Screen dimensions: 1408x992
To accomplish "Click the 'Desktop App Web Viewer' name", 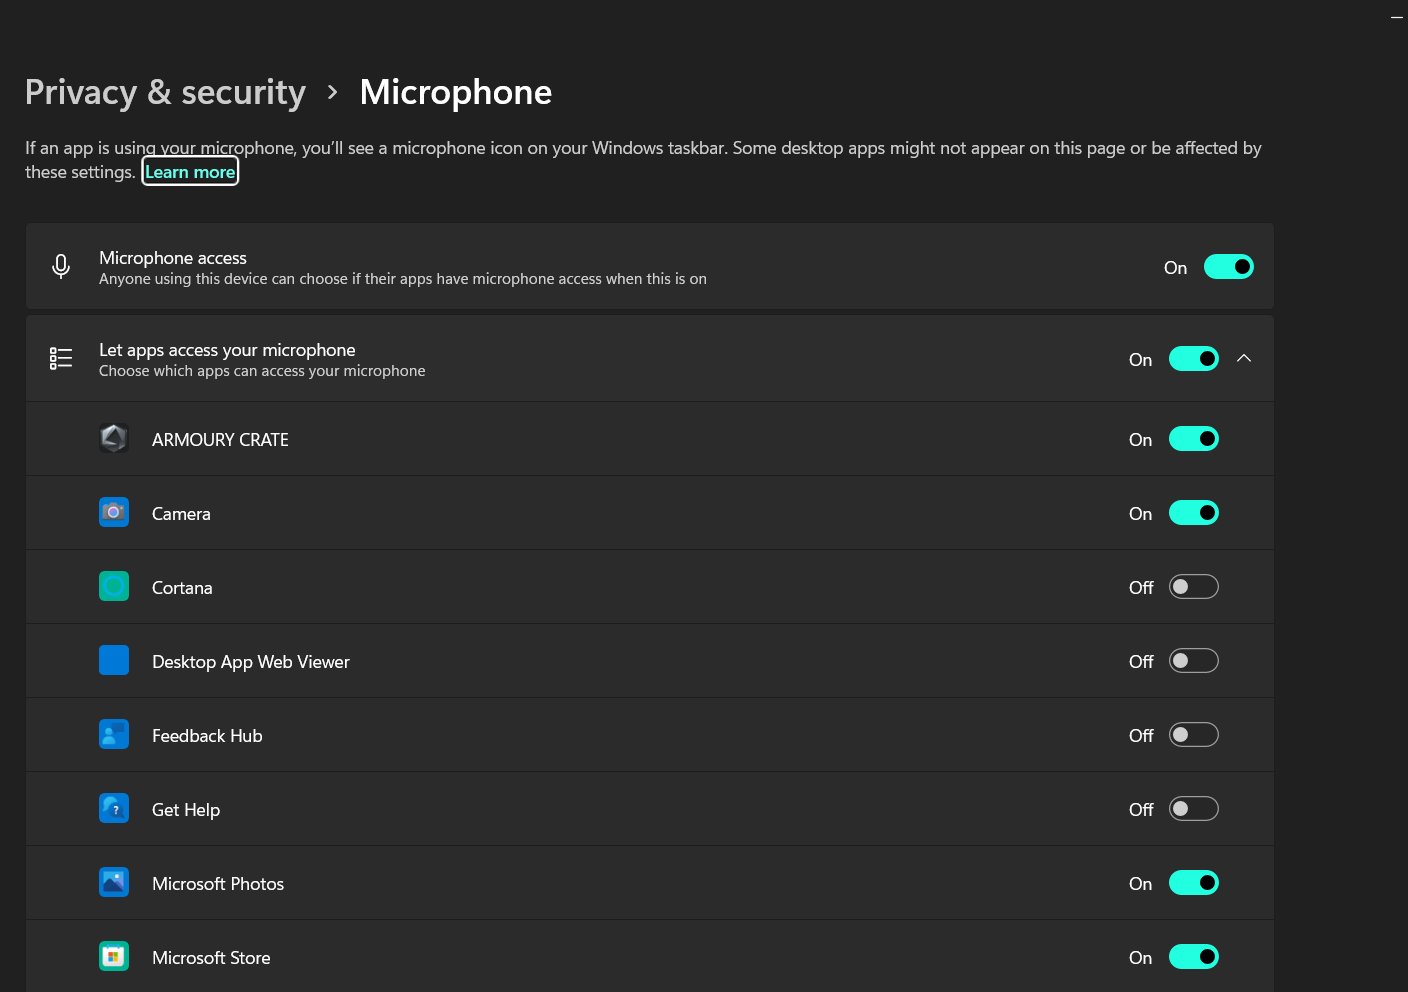I will [x=251, y=662].
